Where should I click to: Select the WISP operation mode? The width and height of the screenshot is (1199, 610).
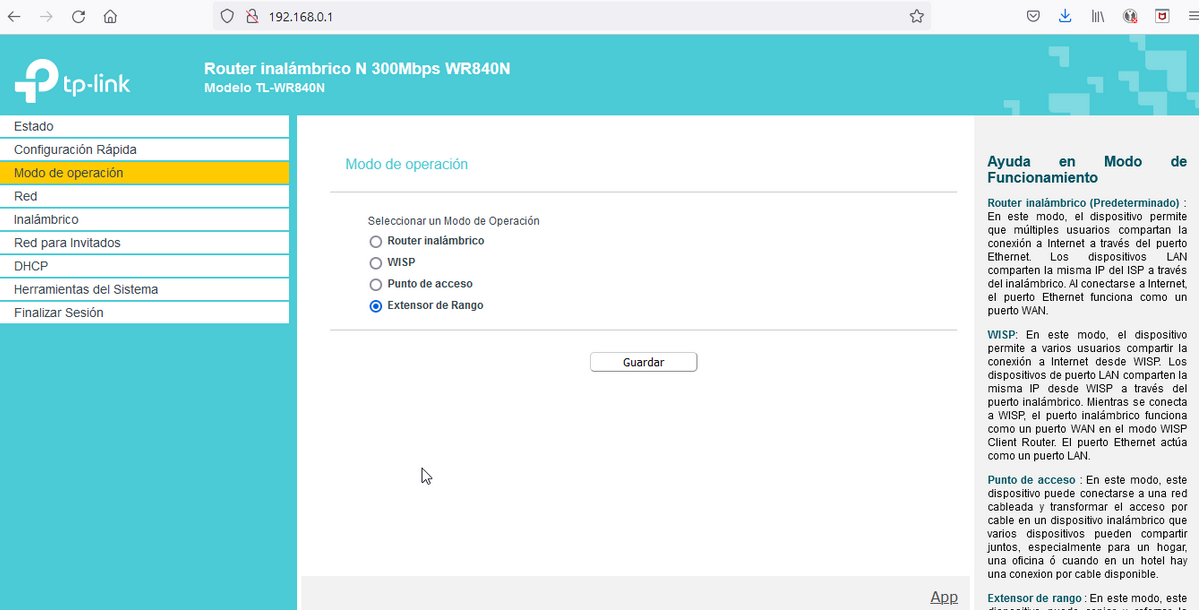(x=375, y=262)
